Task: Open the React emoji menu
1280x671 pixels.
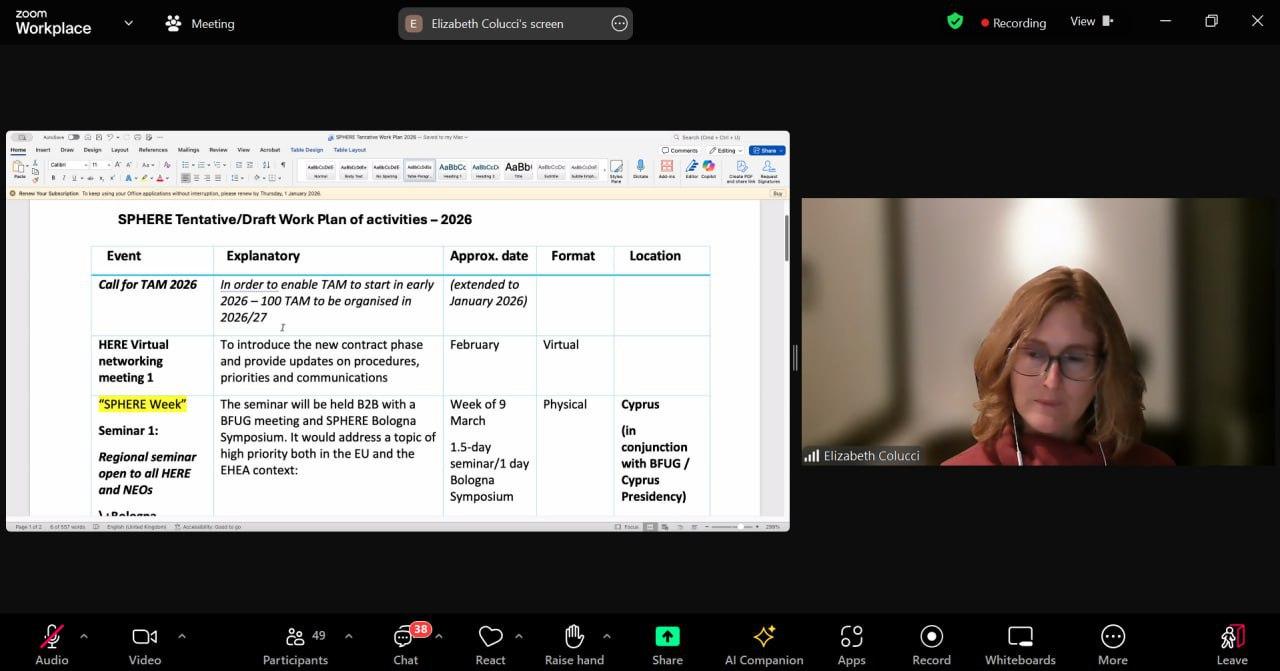Action: pos(490,637)
